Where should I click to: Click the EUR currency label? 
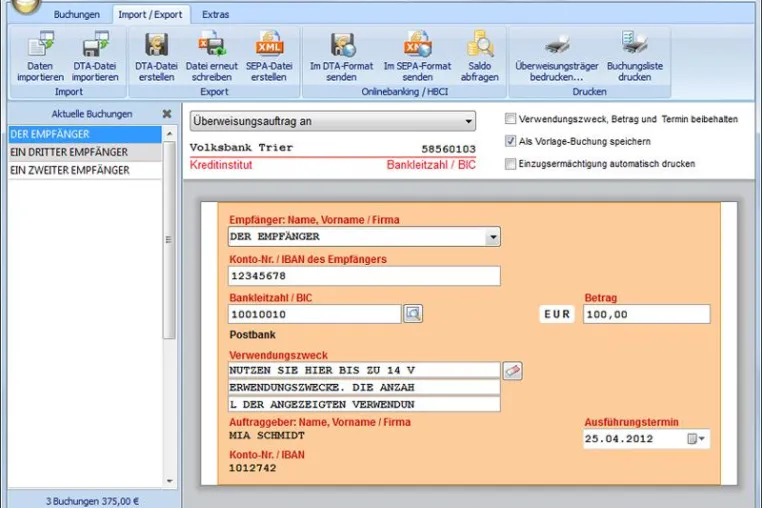coord(557,314)
